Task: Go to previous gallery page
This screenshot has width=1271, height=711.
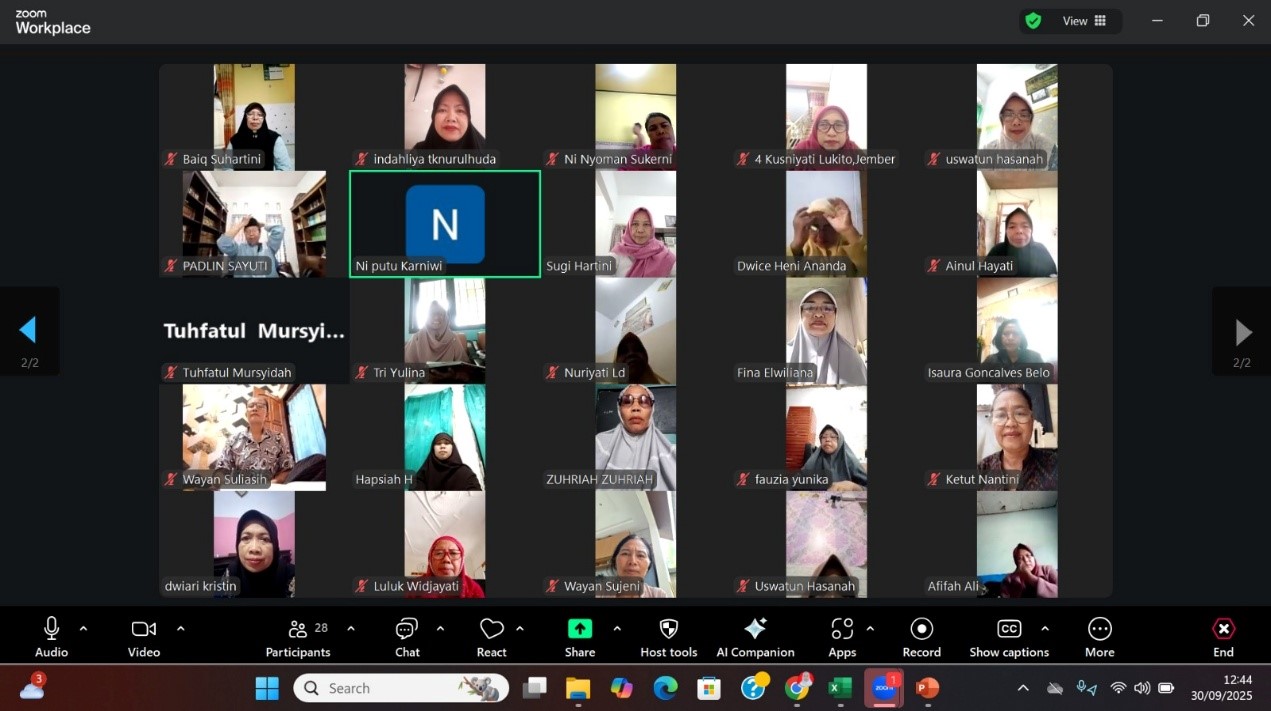Action: coord(28,331)
